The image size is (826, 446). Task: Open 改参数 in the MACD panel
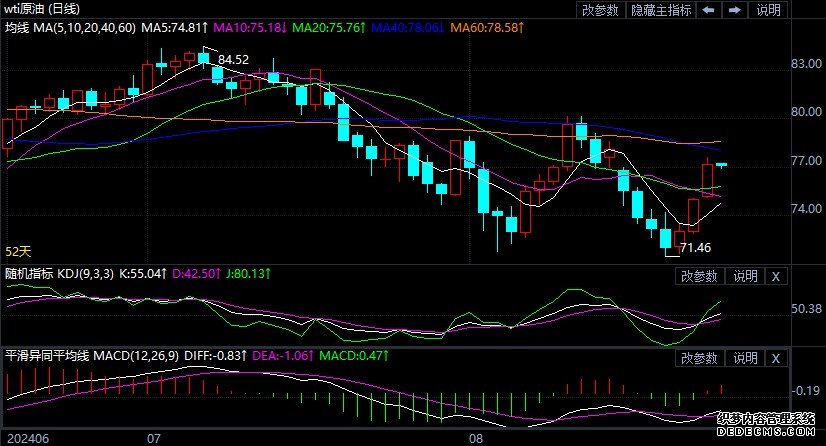[699, 359]
